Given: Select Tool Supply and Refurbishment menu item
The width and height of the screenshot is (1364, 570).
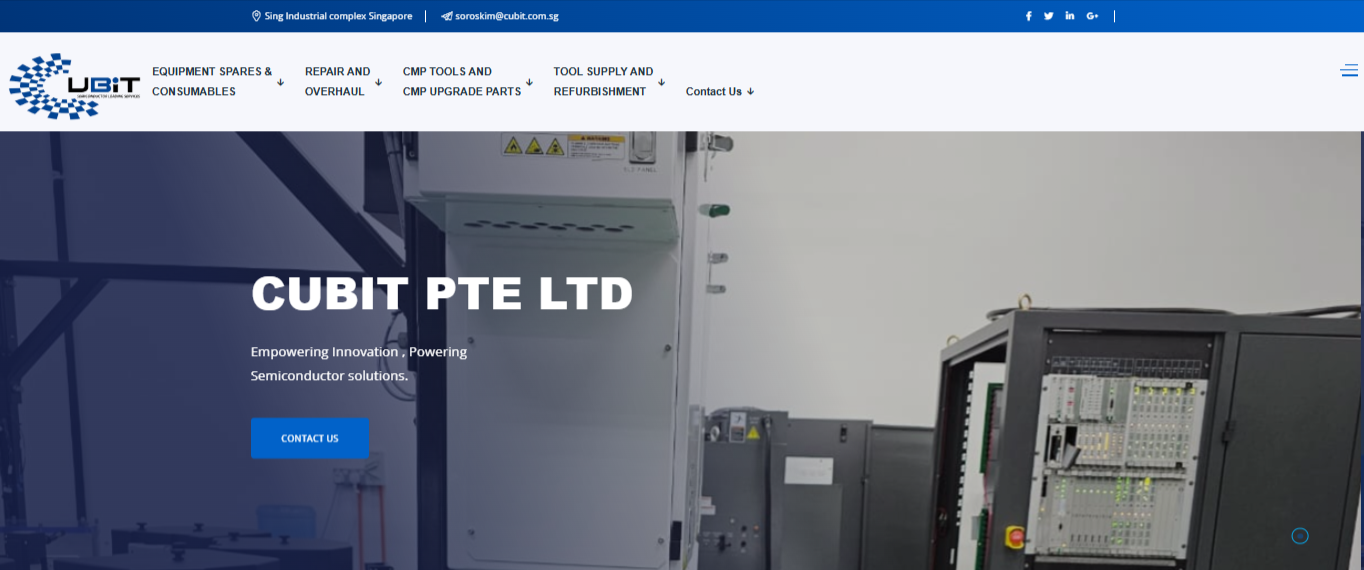Looking at the screenshot, I should (603, 81).
